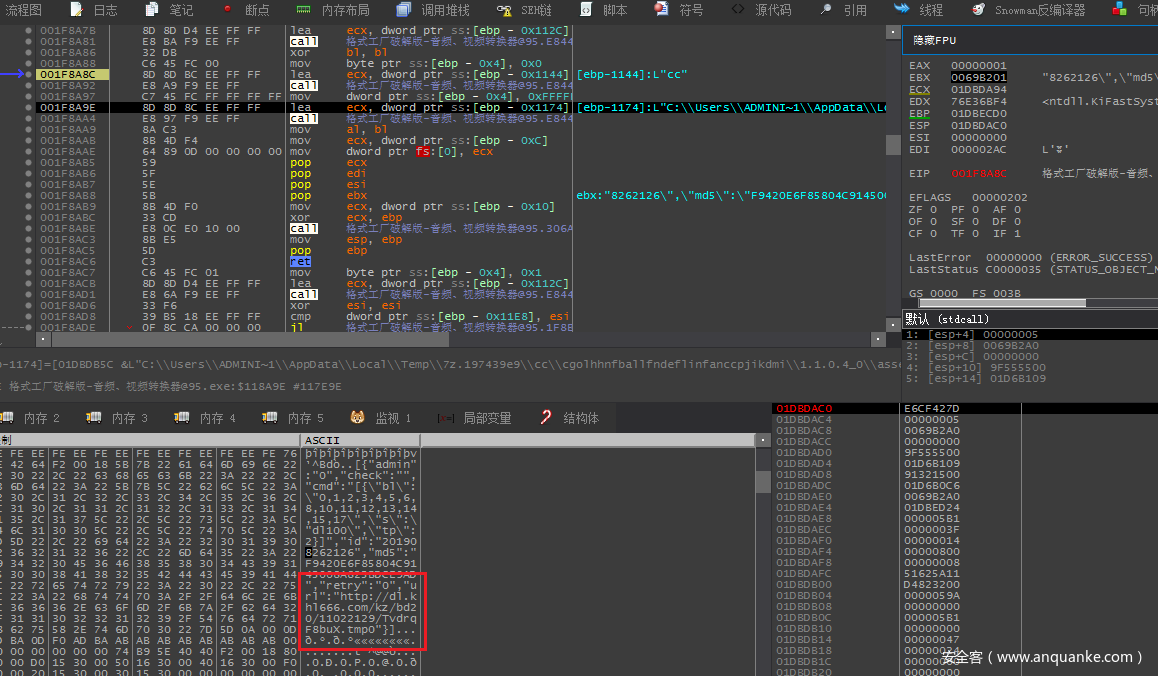
Task: Toggle breakpoint bullet at address 001F8A9E
Action: 29,107
